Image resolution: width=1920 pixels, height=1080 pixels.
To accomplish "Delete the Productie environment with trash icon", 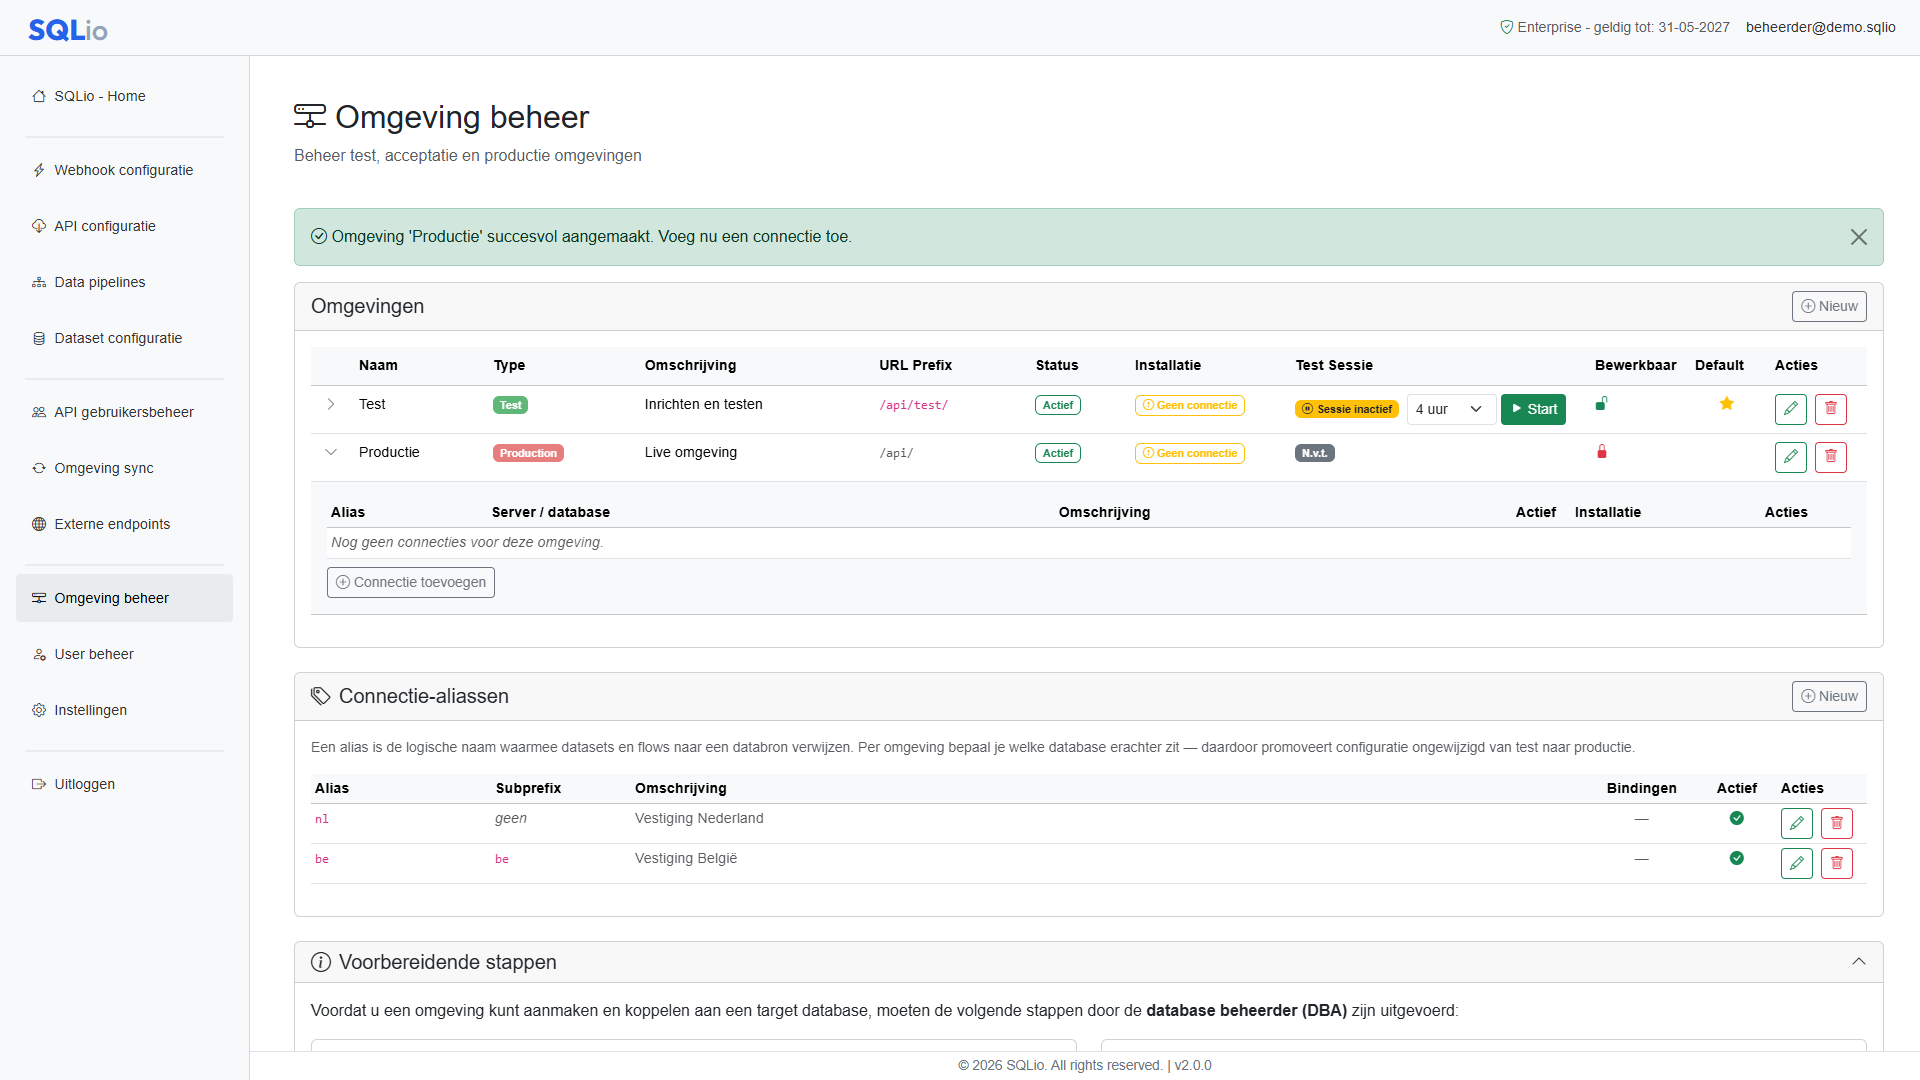I will (x=1830, y=457).
